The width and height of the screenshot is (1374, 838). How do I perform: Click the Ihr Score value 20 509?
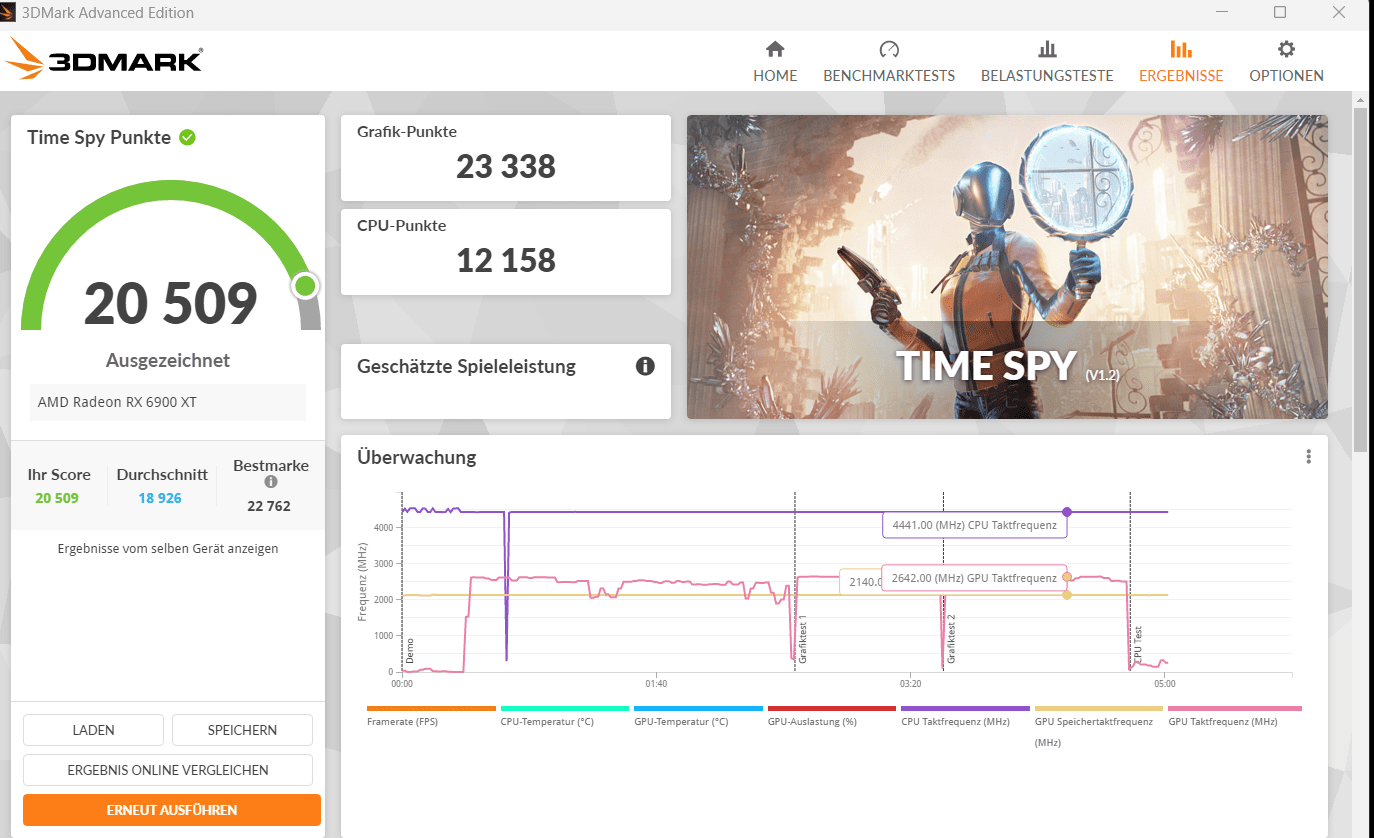point(57,498)
